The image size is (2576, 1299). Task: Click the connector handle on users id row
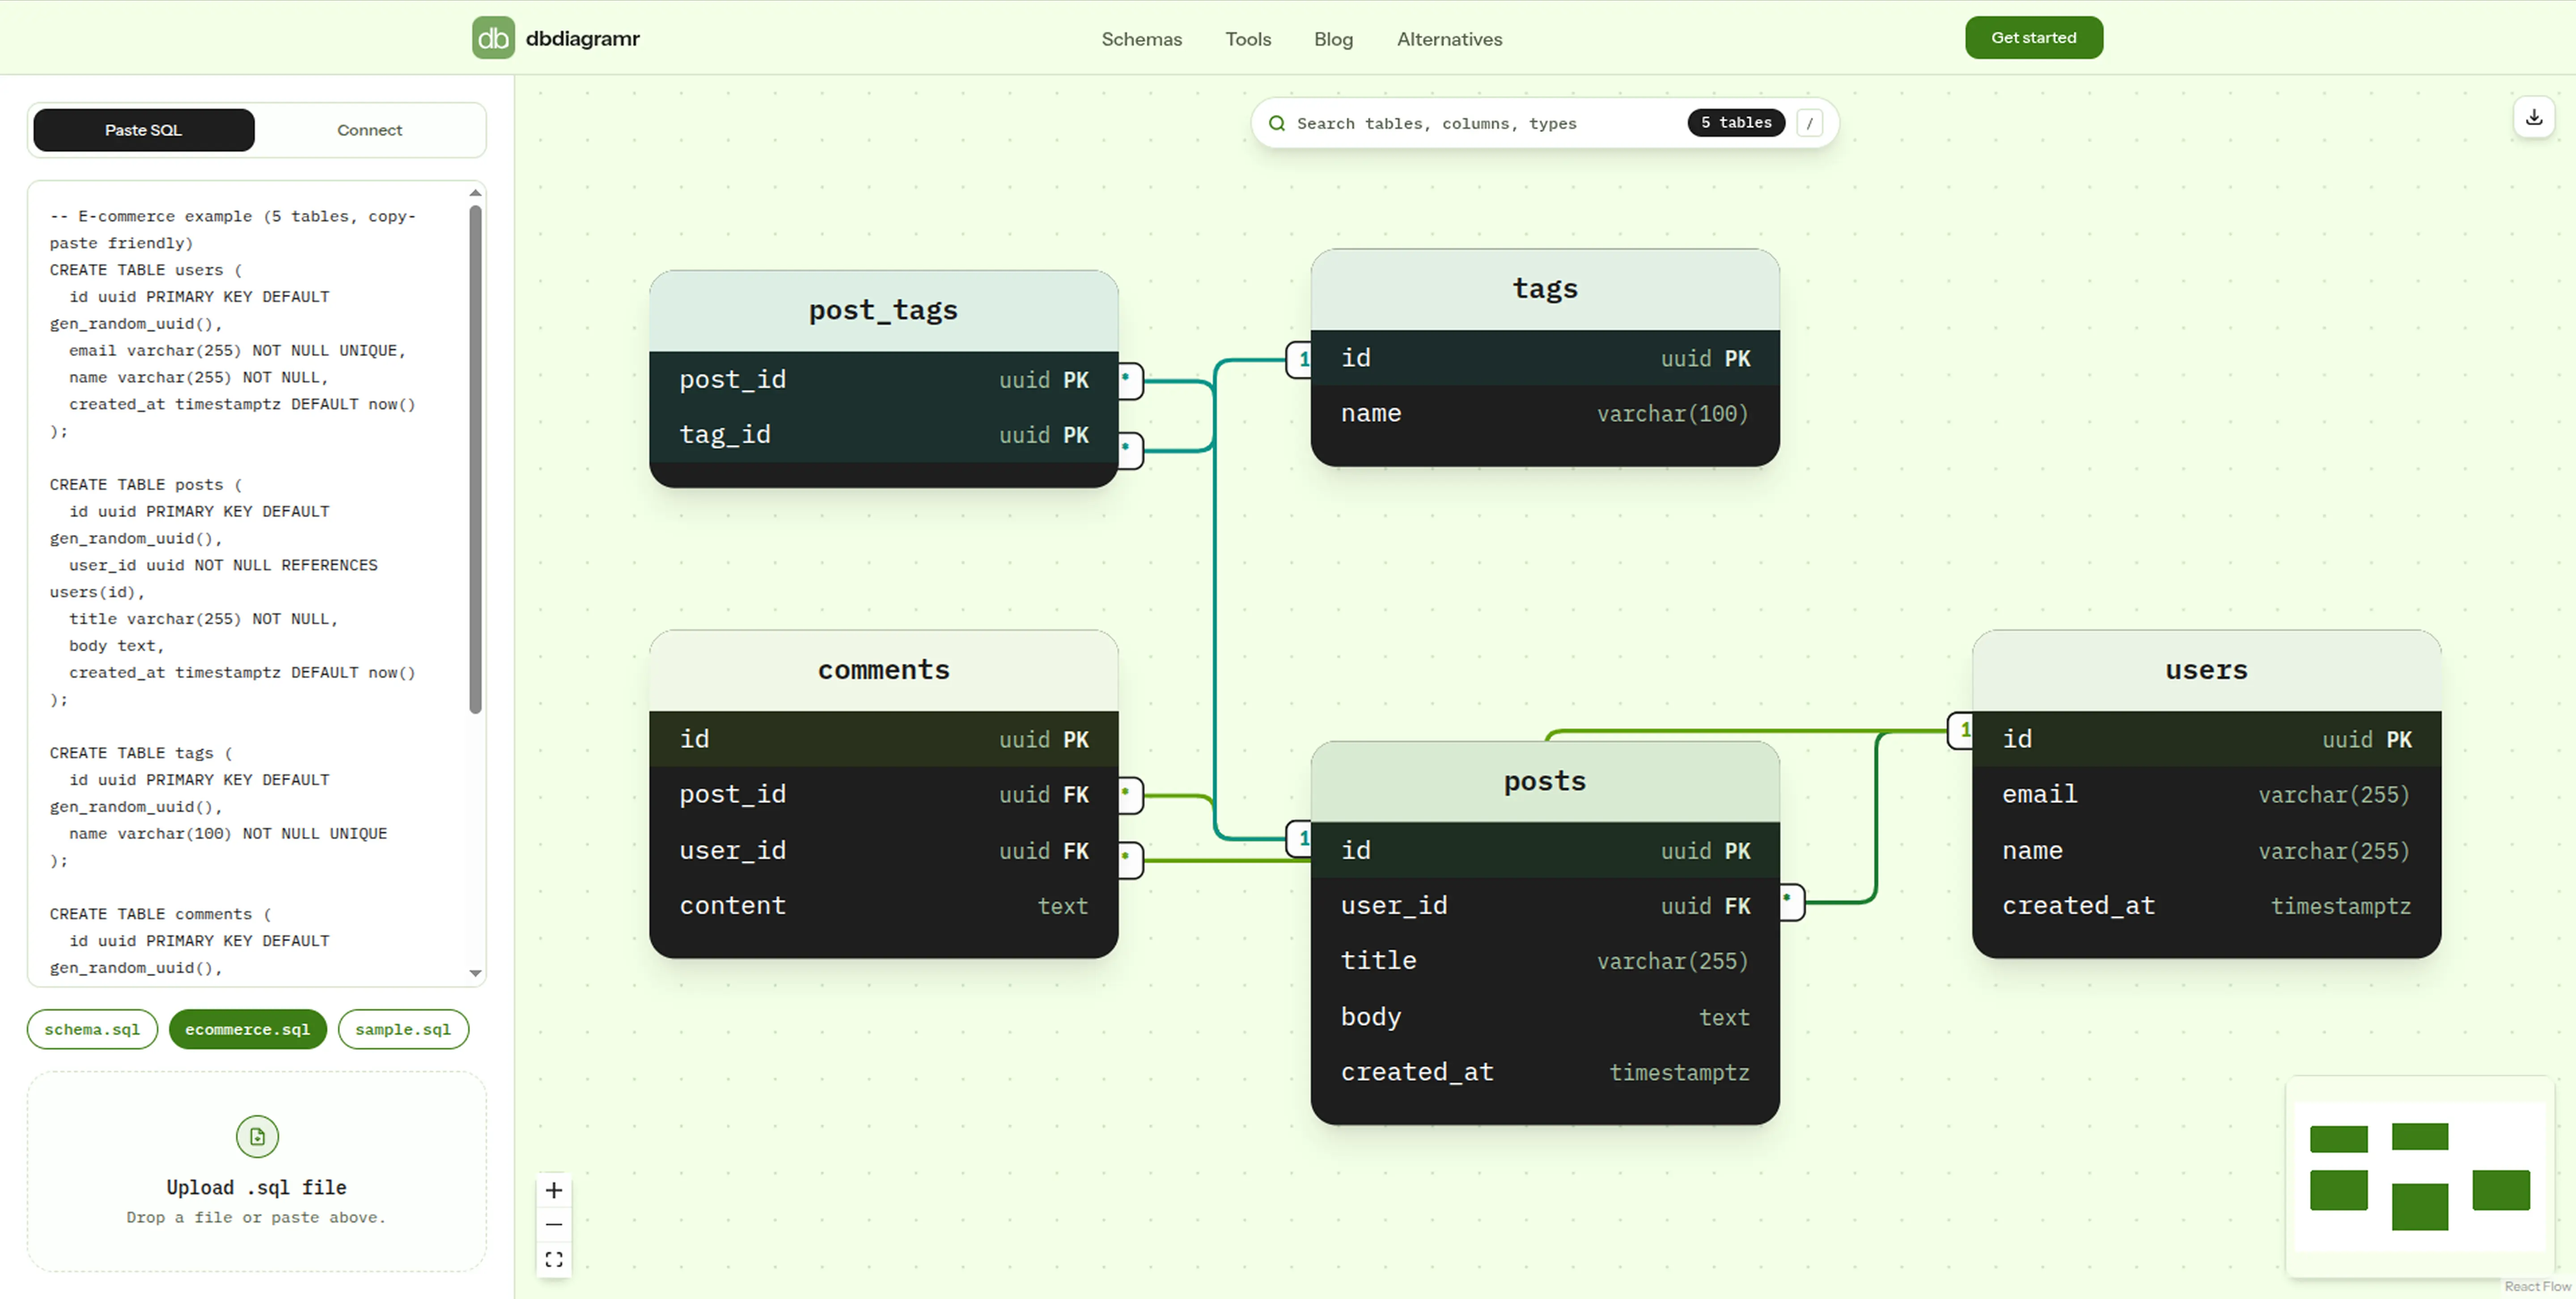pos(1961,730)
